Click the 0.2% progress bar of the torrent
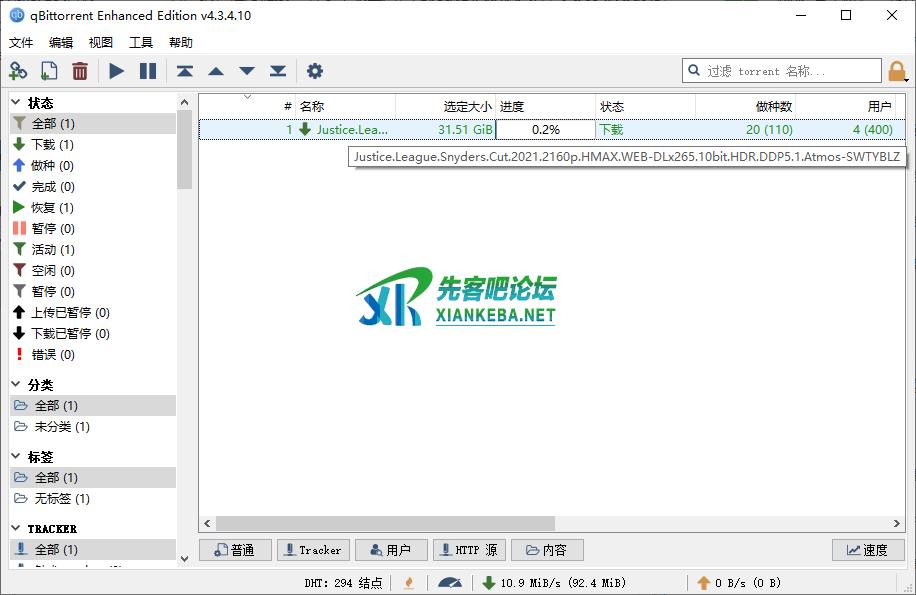Screen dimensions: 916x595 (x=545, y=130)
